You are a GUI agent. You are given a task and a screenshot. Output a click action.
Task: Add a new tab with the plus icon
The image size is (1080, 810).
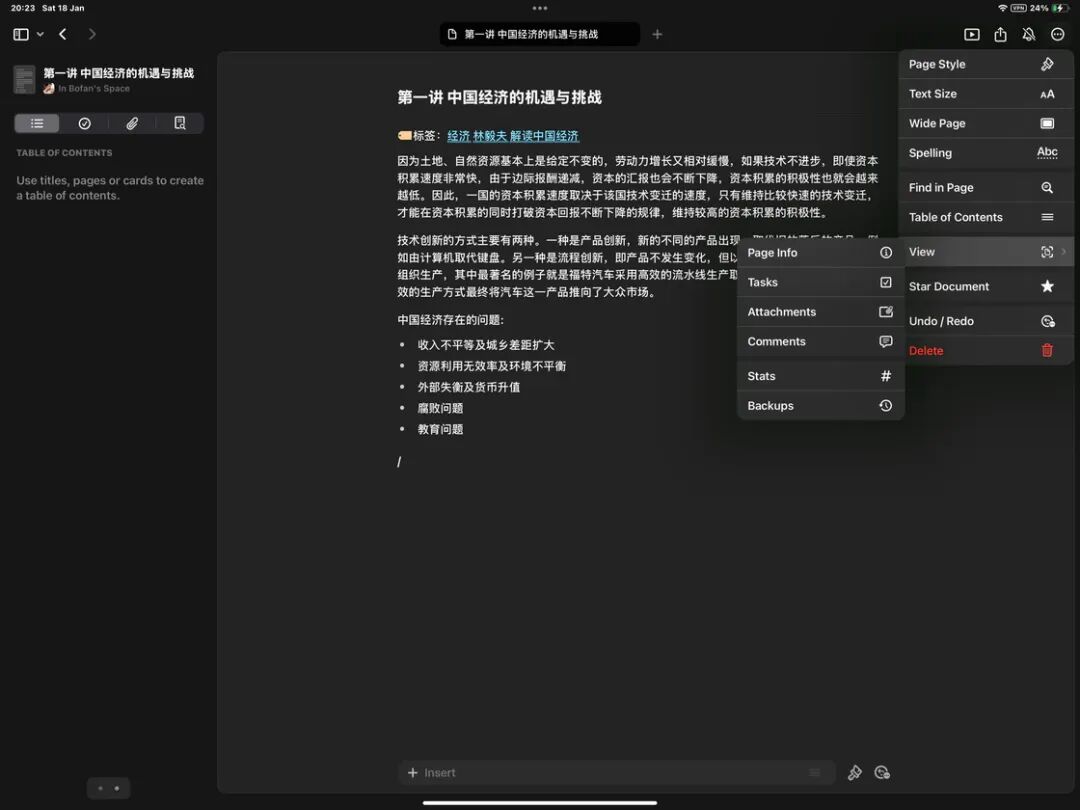(657, 34)
